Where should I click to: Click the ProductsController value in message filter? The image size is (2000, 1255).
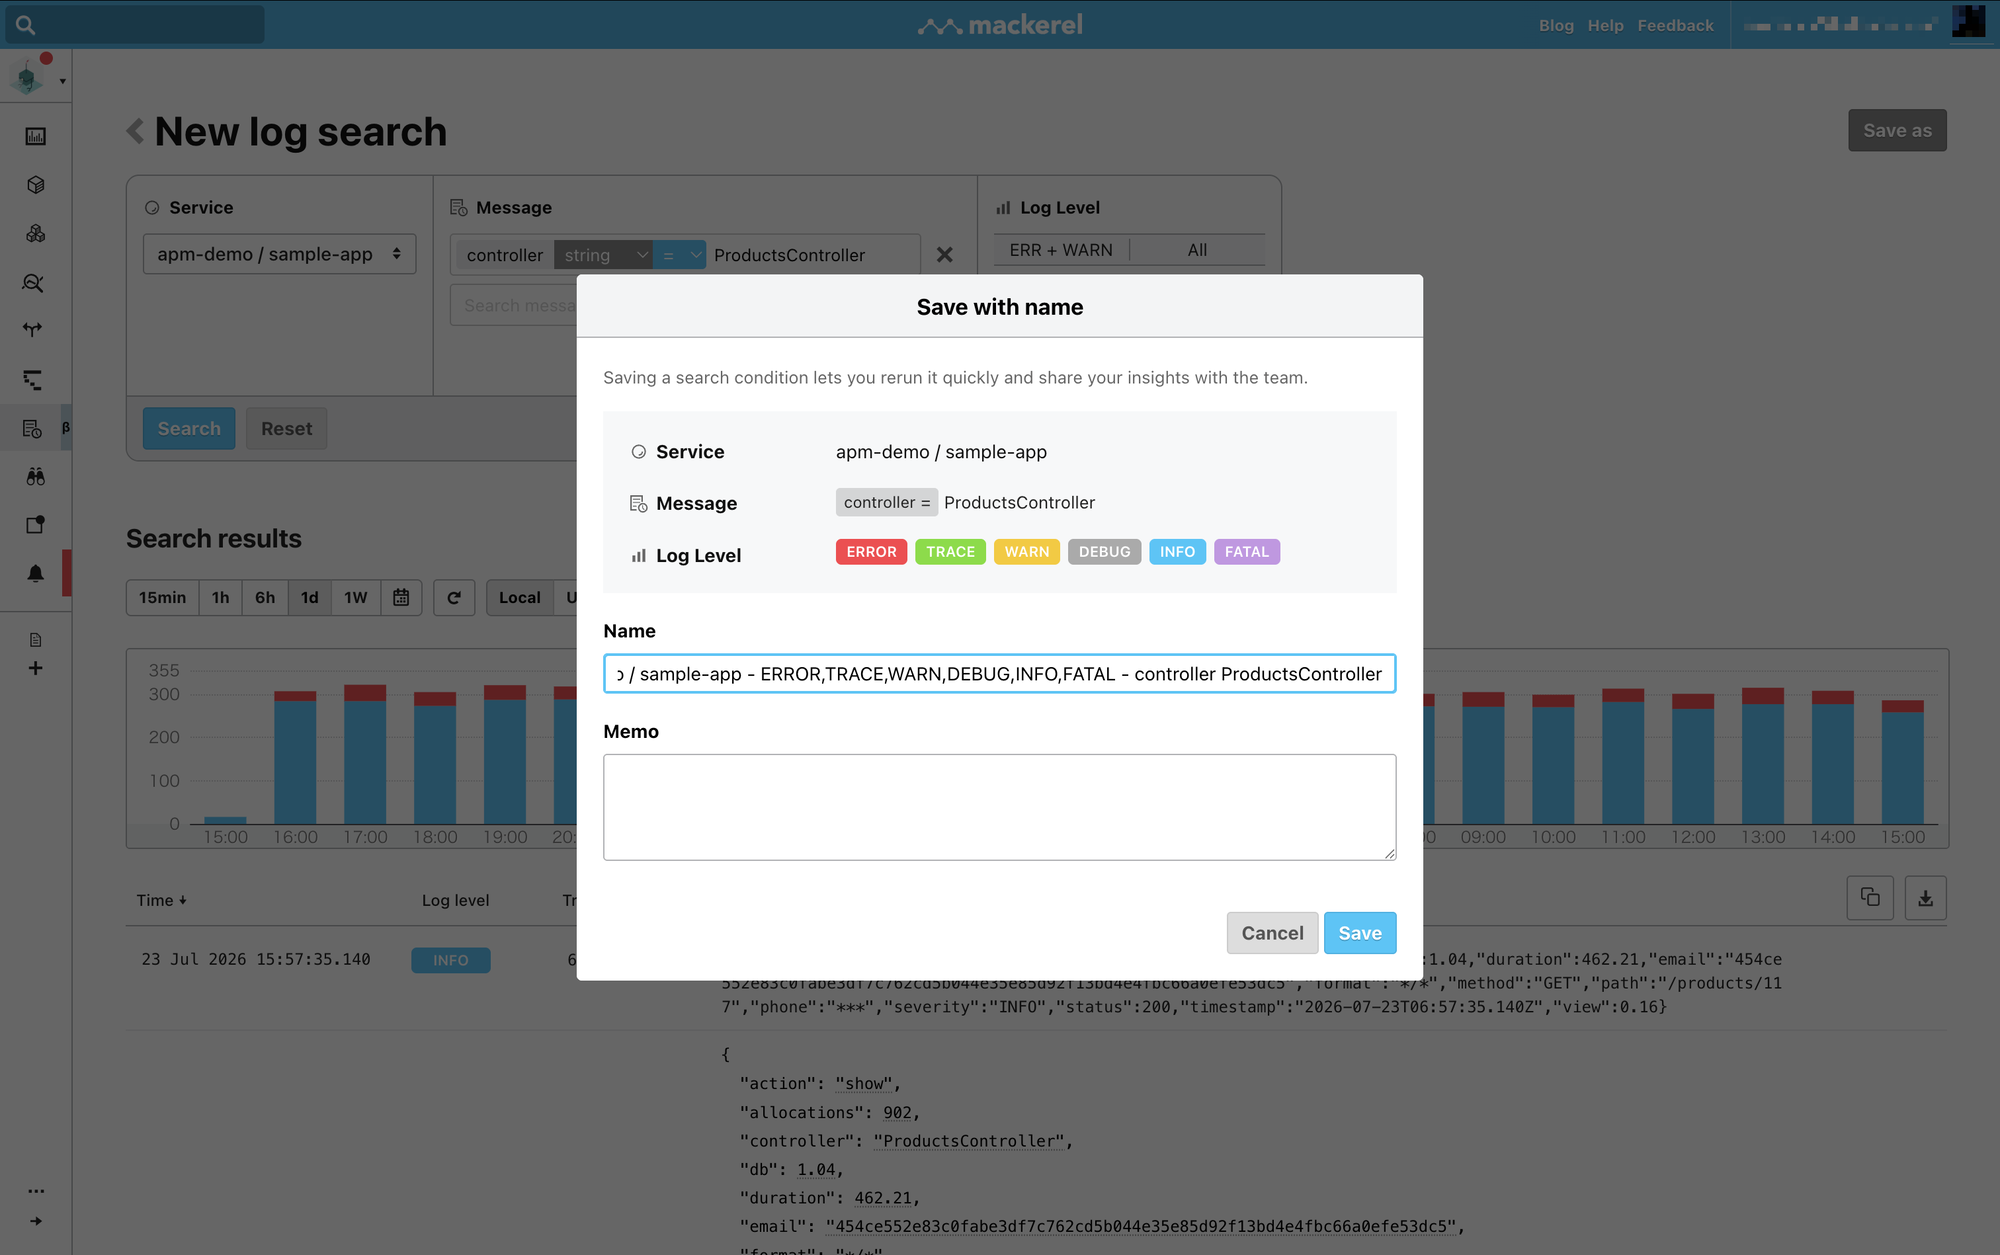790,255
